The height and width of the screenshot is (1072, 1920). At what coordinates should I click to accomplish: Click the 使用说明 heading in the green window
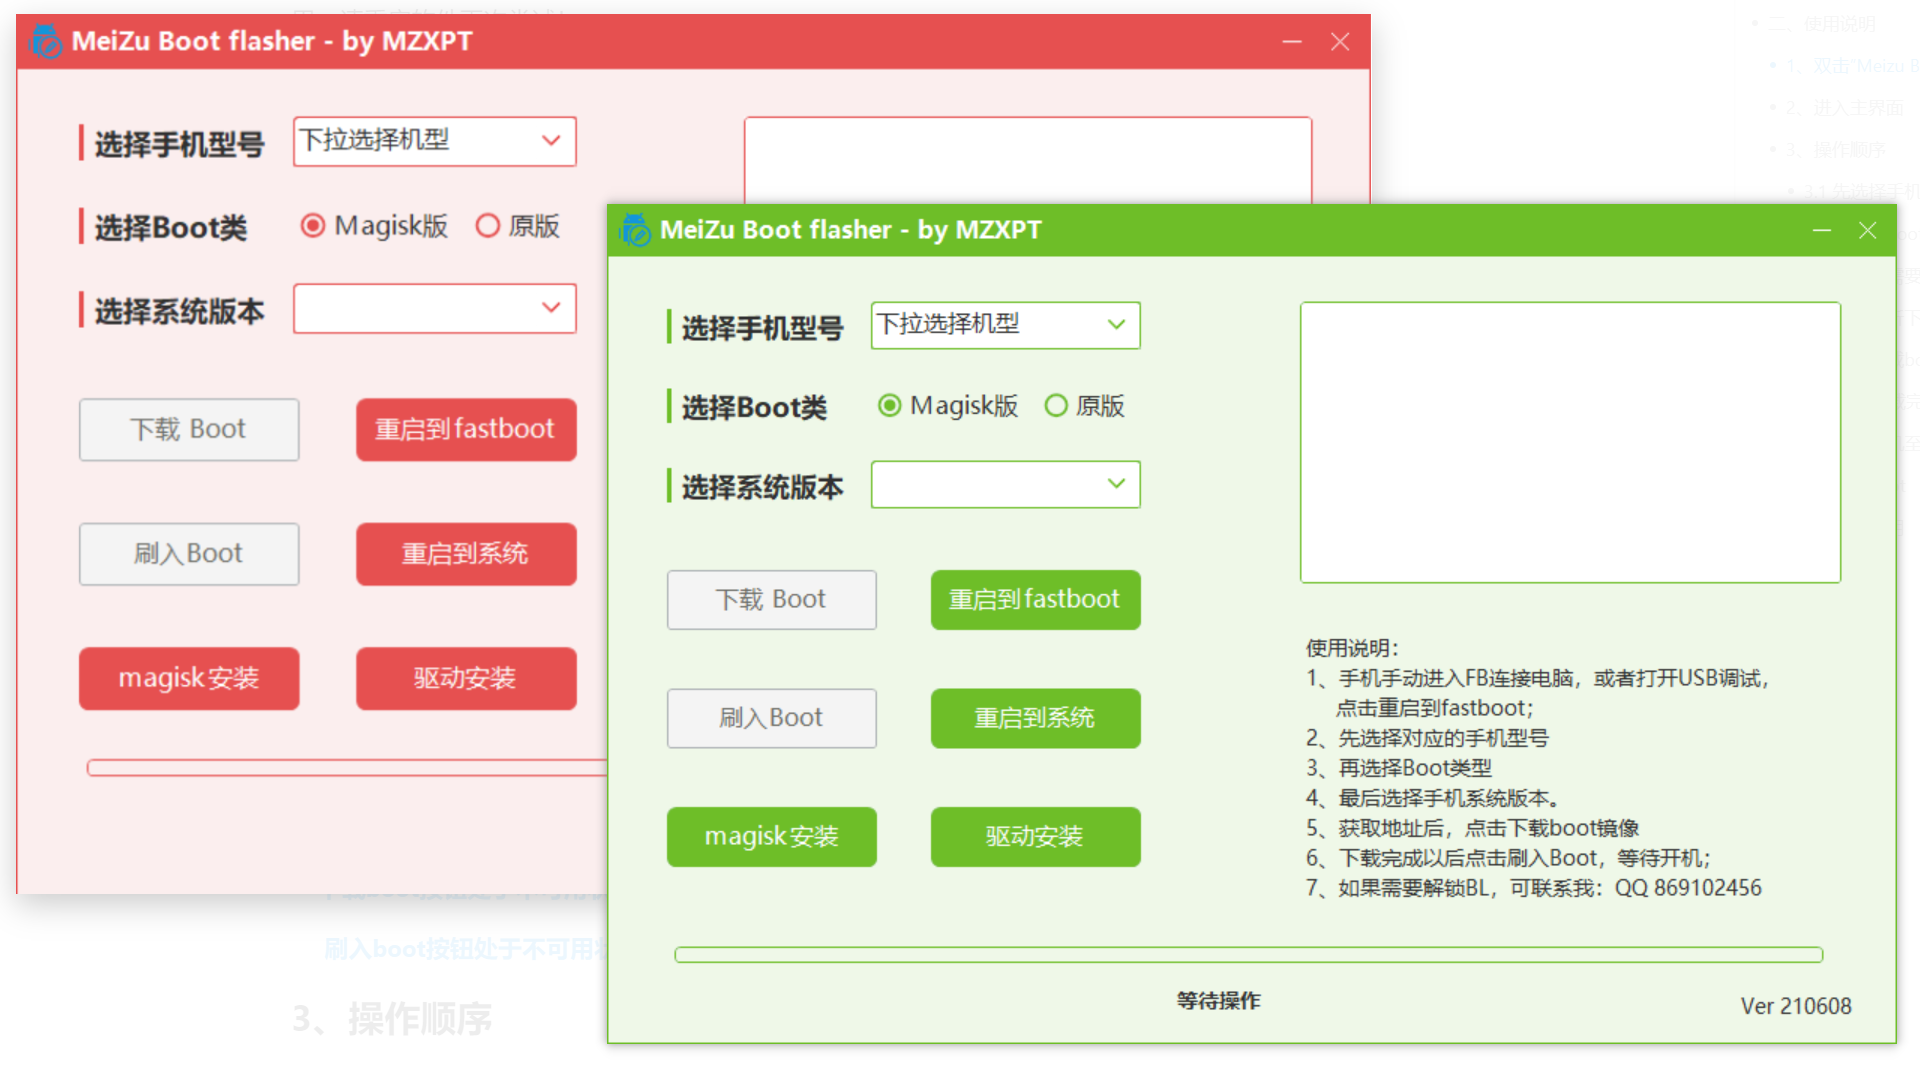pos(1352,648)
